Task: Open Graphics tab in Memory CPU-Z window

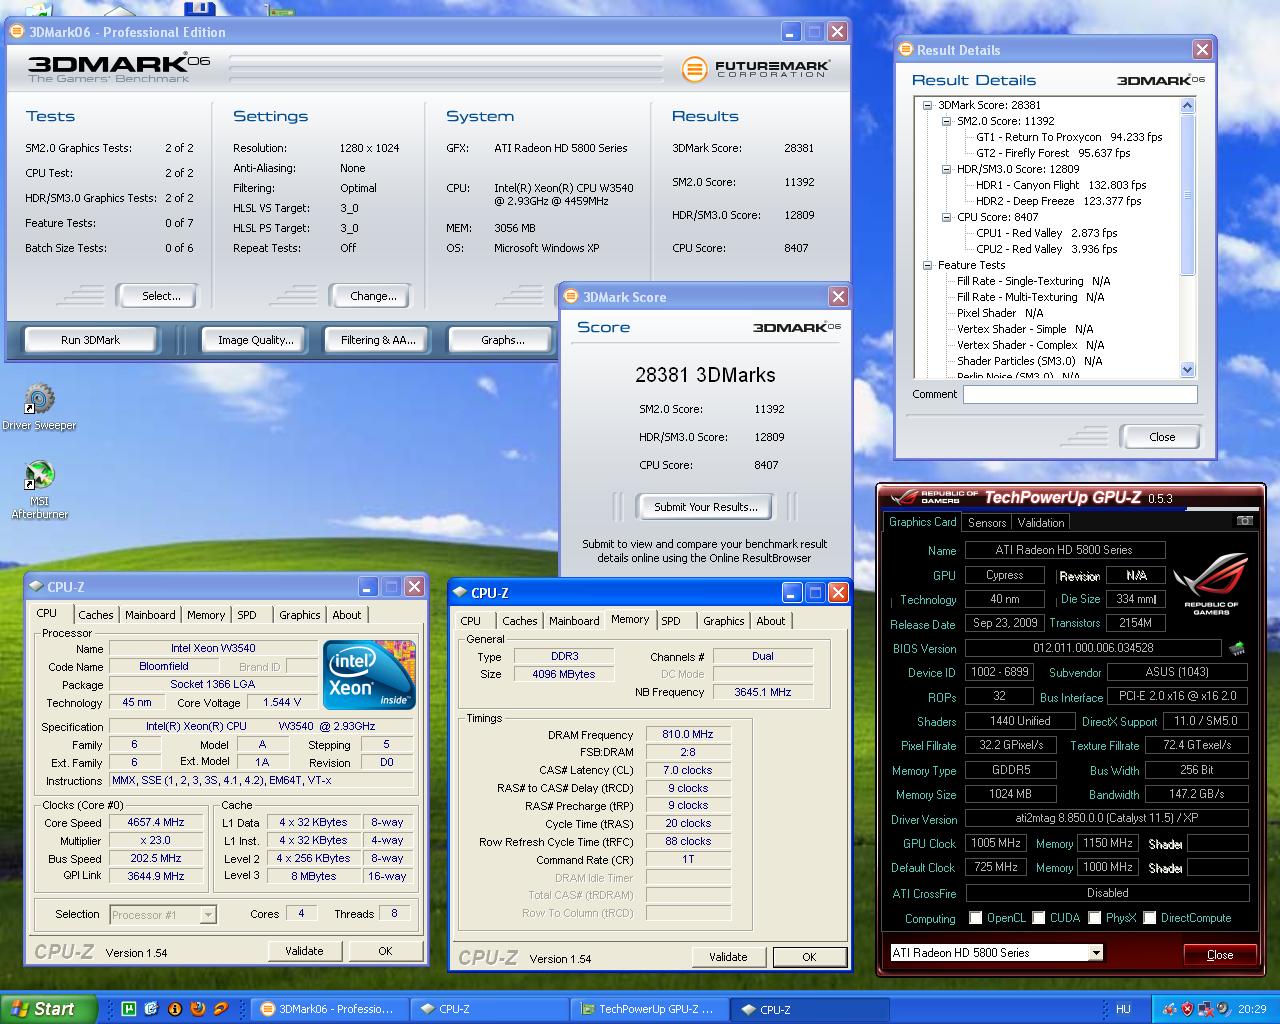Action: coord(724,621)
